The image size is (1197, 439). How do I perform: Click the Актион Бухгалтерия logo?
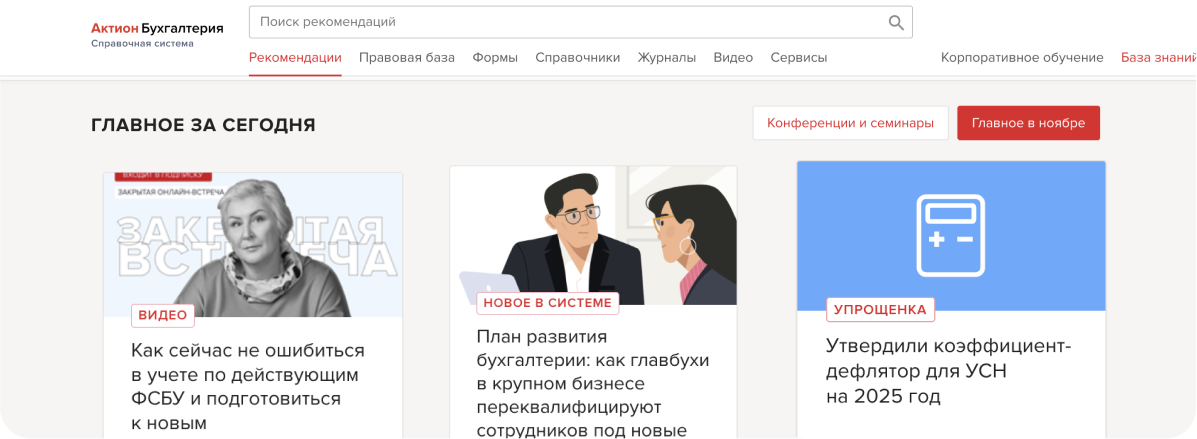point(157,28)
